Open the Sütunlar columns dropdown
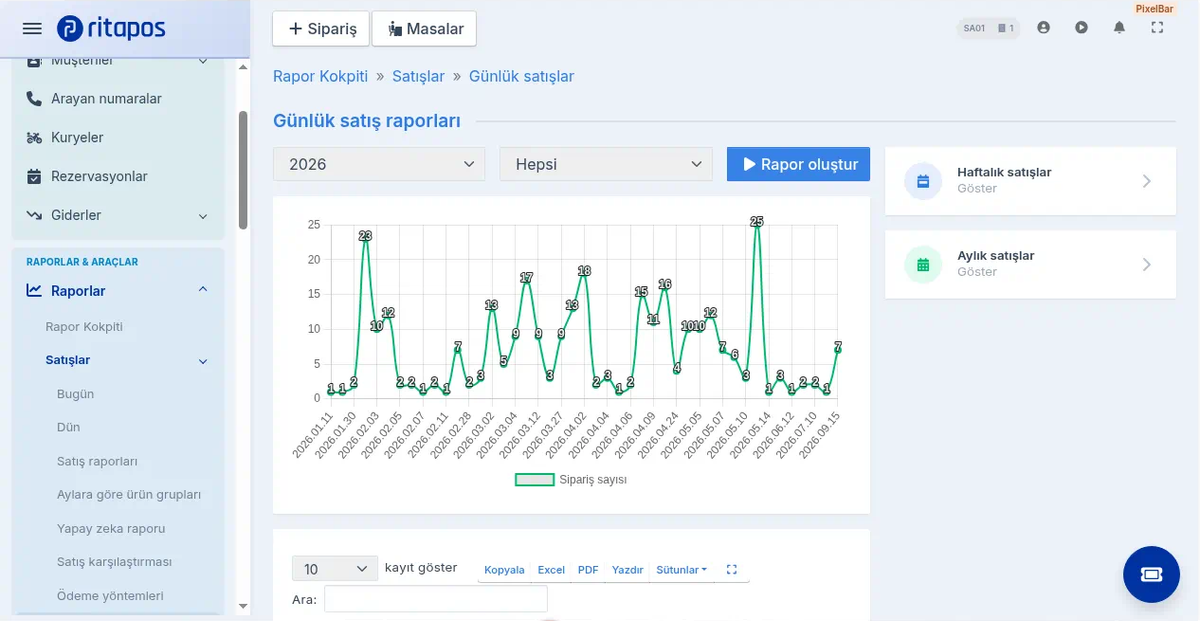The width and height of the screenshot is (1200, 621). click(x=681, y=570)
